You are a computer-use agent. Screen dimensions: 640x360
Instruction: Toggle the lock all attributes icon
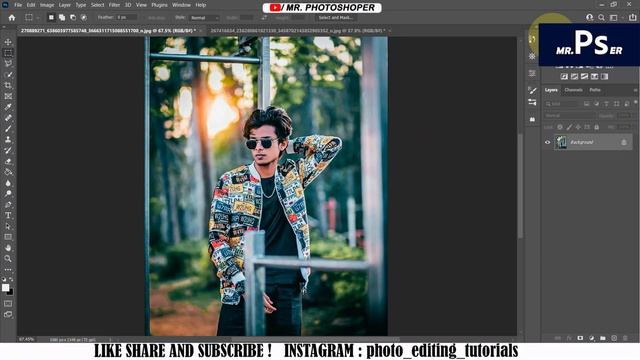(x=596, y=127)
